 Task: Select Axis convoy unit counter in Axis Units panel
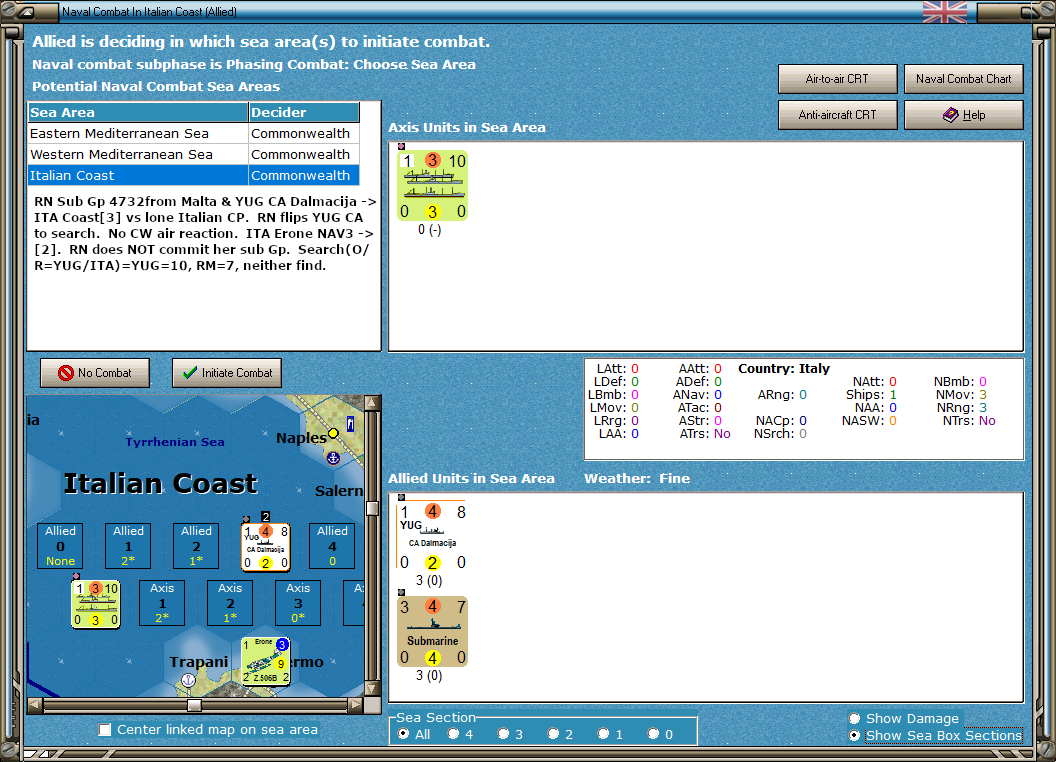(432, 185)
